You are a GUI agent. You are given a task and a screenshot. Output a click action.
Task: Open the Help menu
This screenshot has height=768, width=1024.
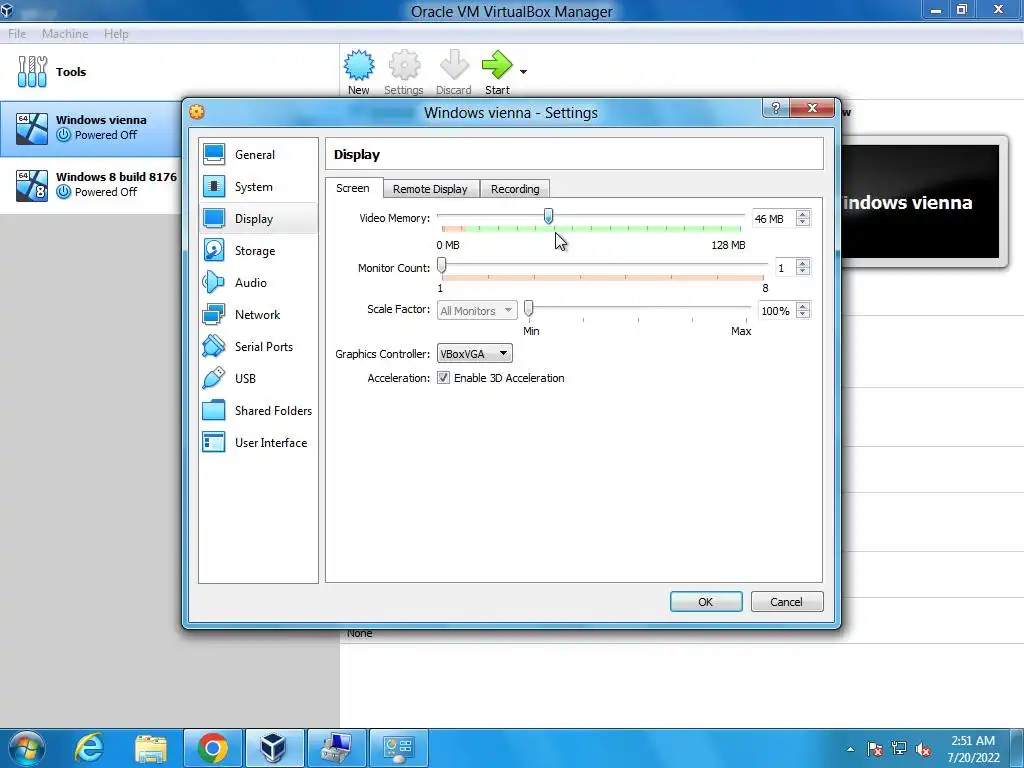coord(116,34)
